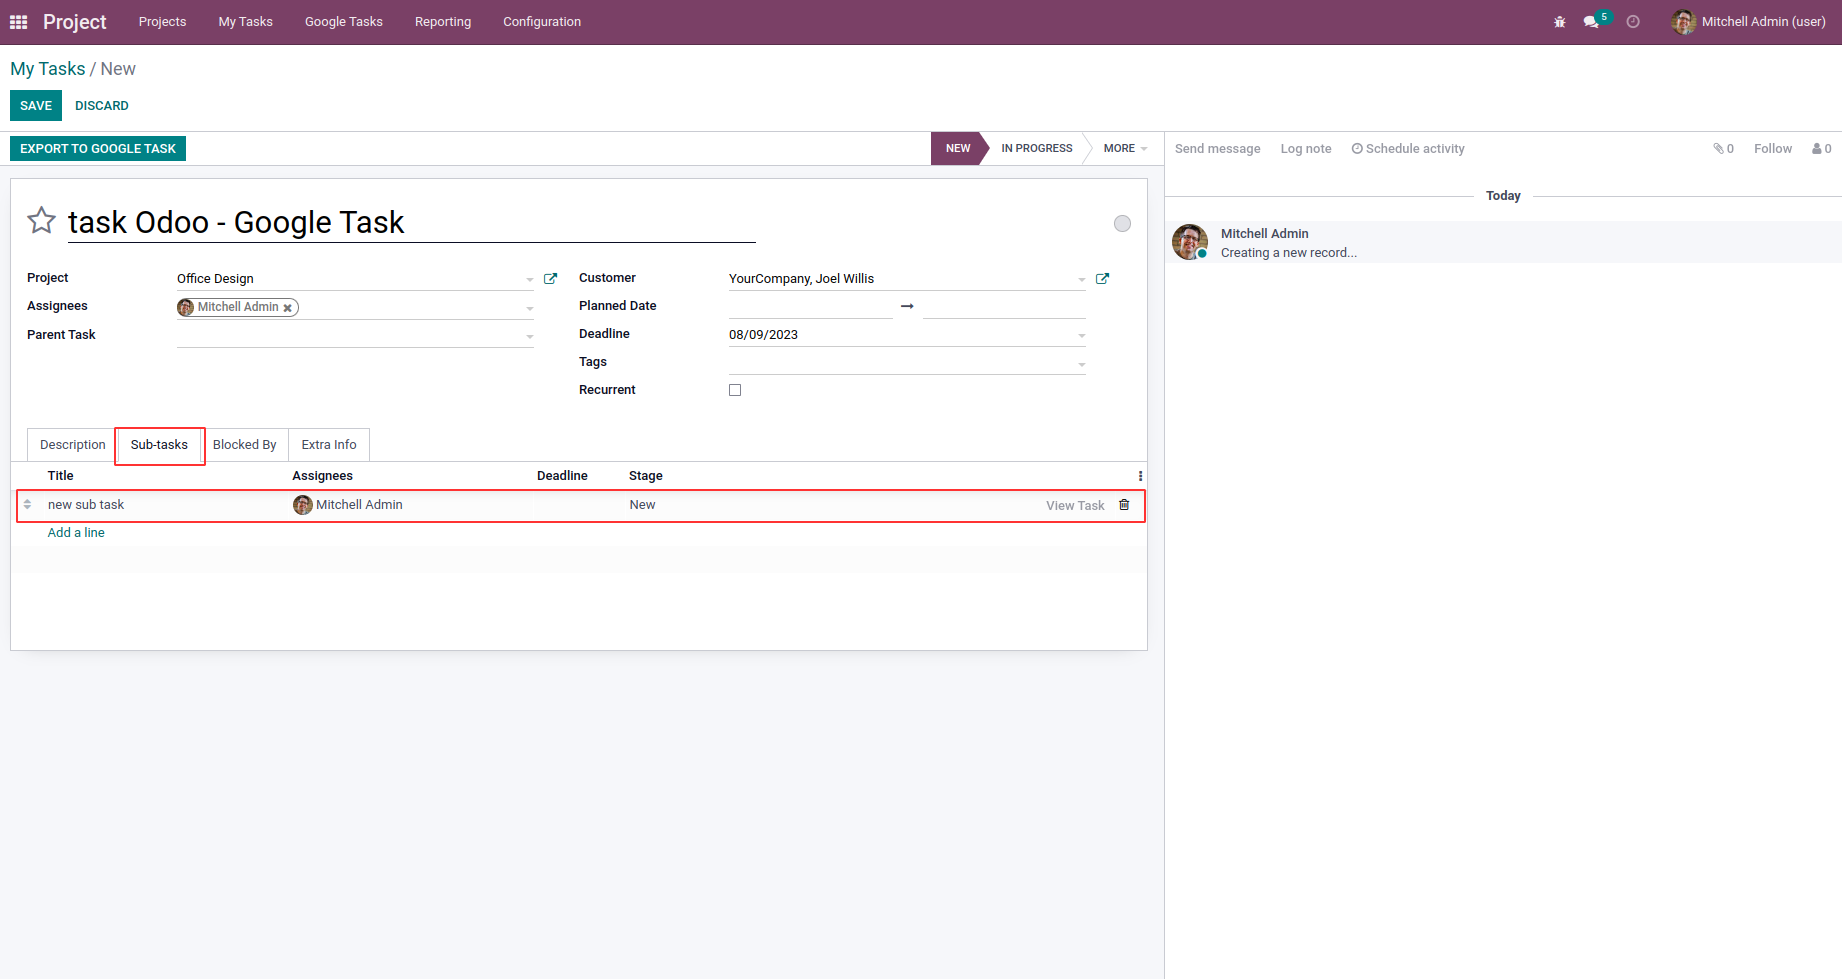Click View Task for new sub task
Image resolution: width=1842 pixels, height=979 pixels.
click(x=1075, y=506)
